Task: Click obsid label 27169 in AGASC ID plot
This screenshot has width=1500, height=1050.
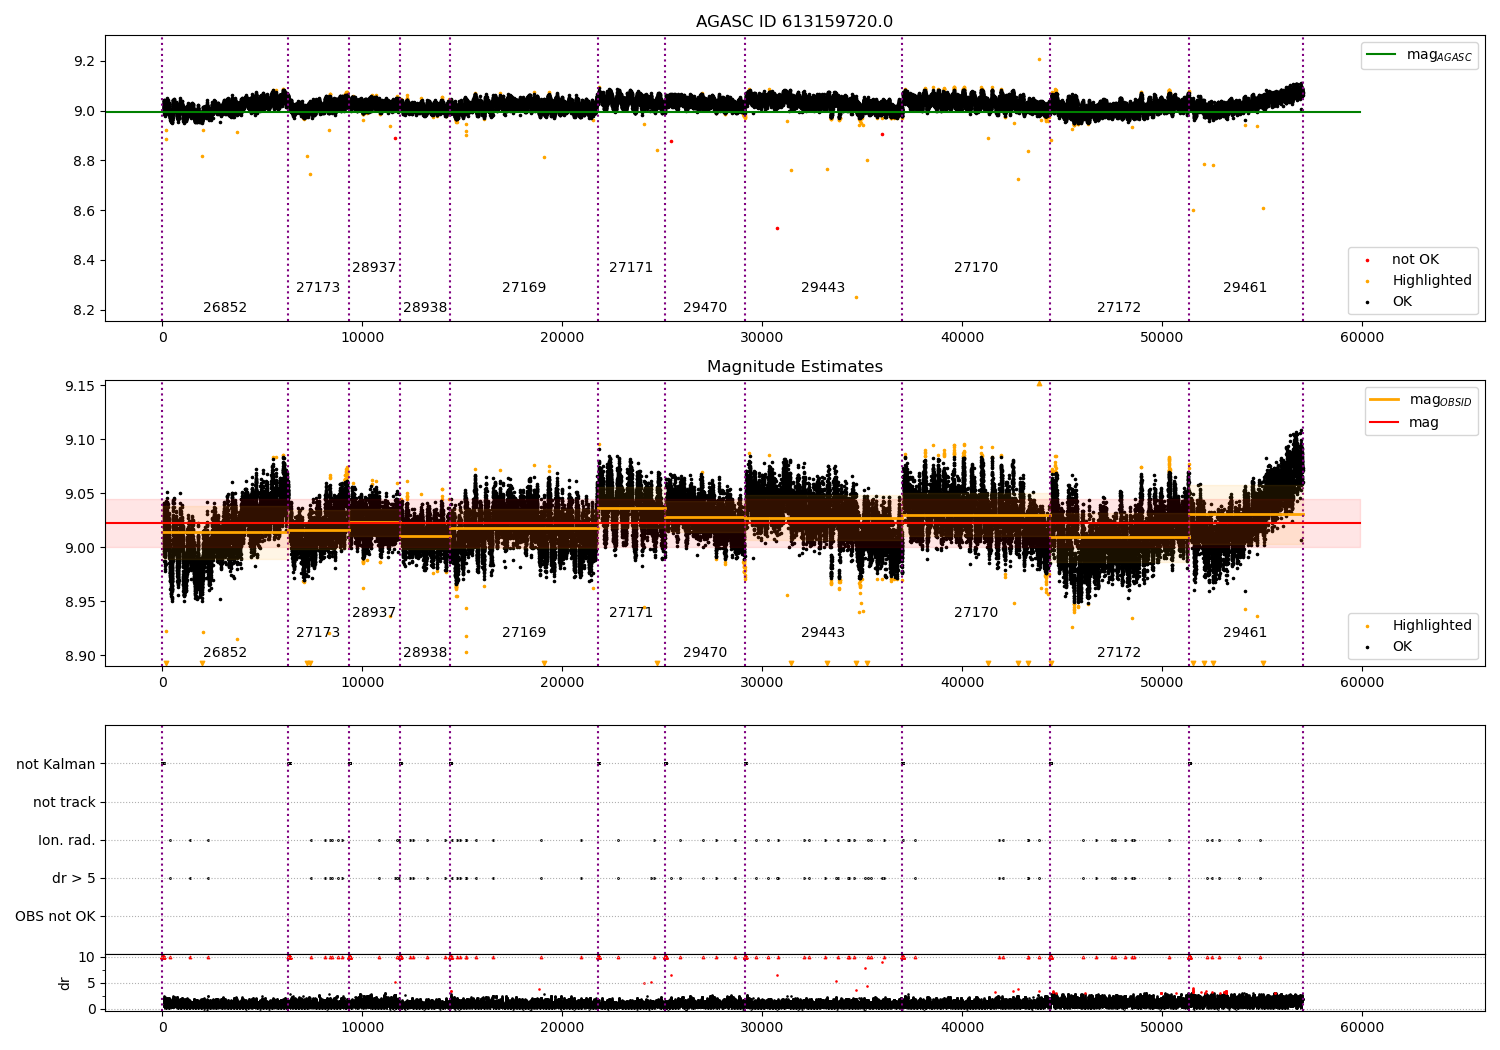Action: tap(524, 288)
